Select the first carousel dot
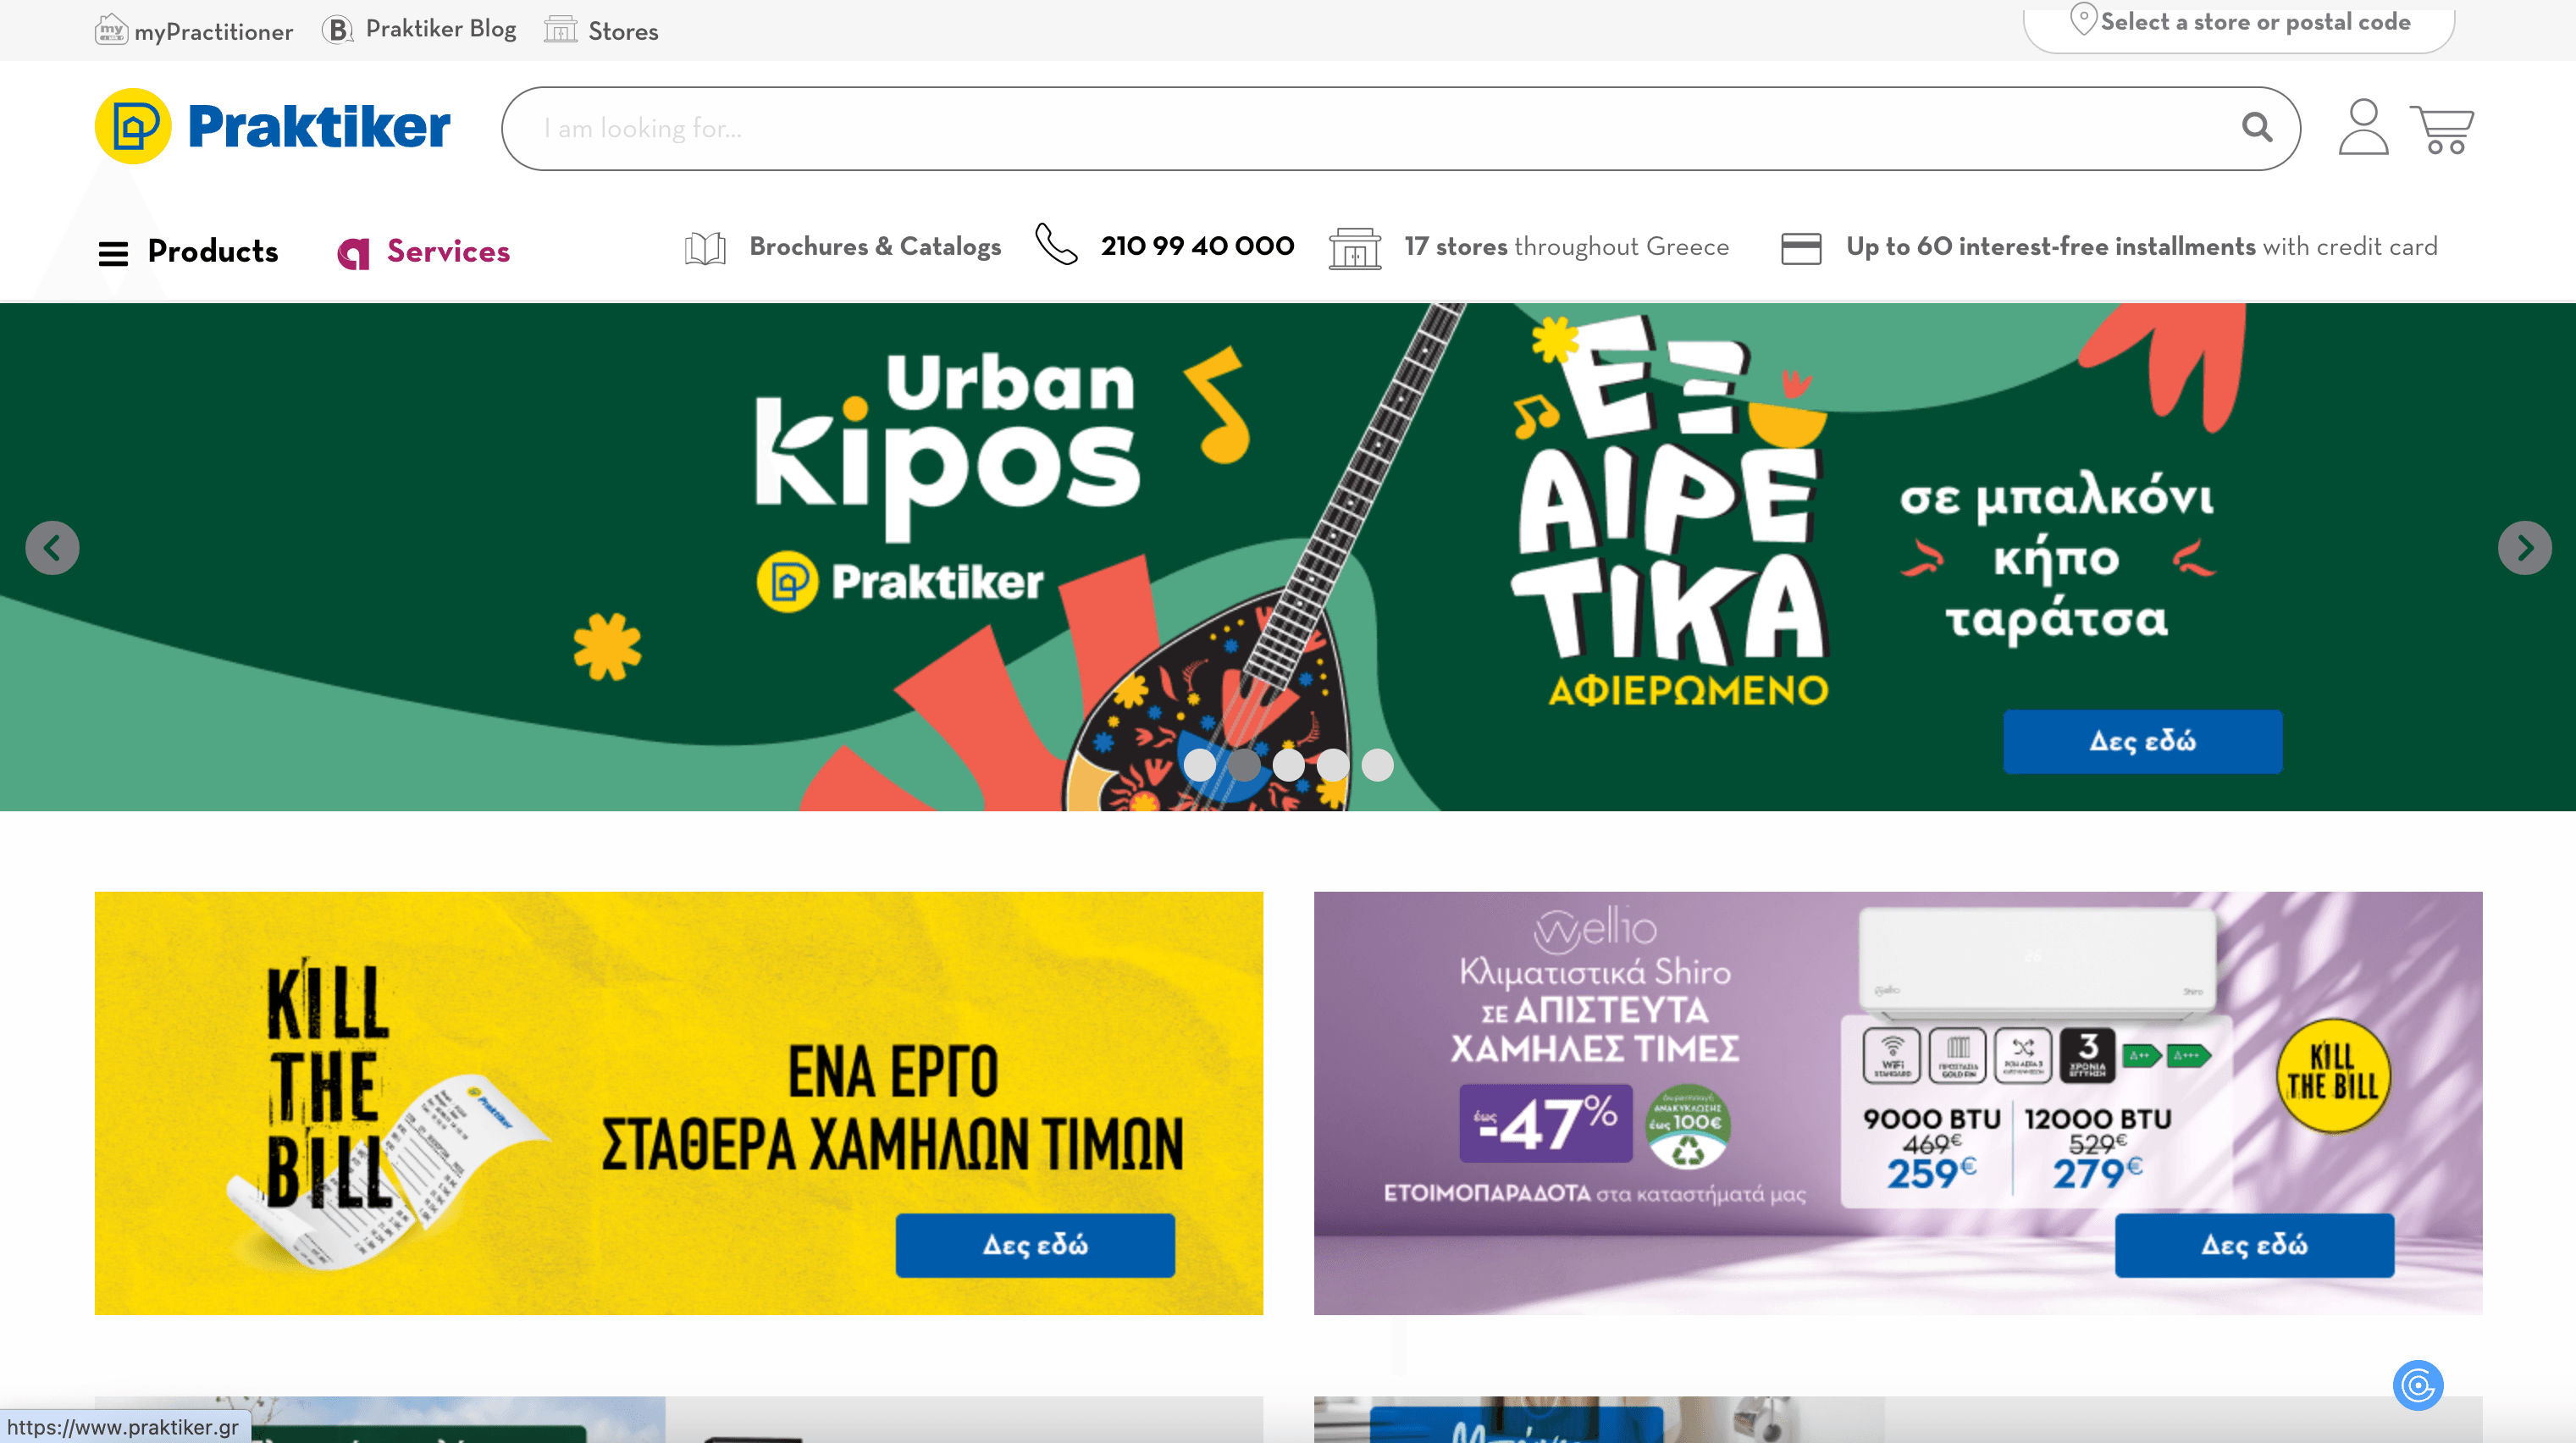Screen dimensions: 2576x1443 1199,765
